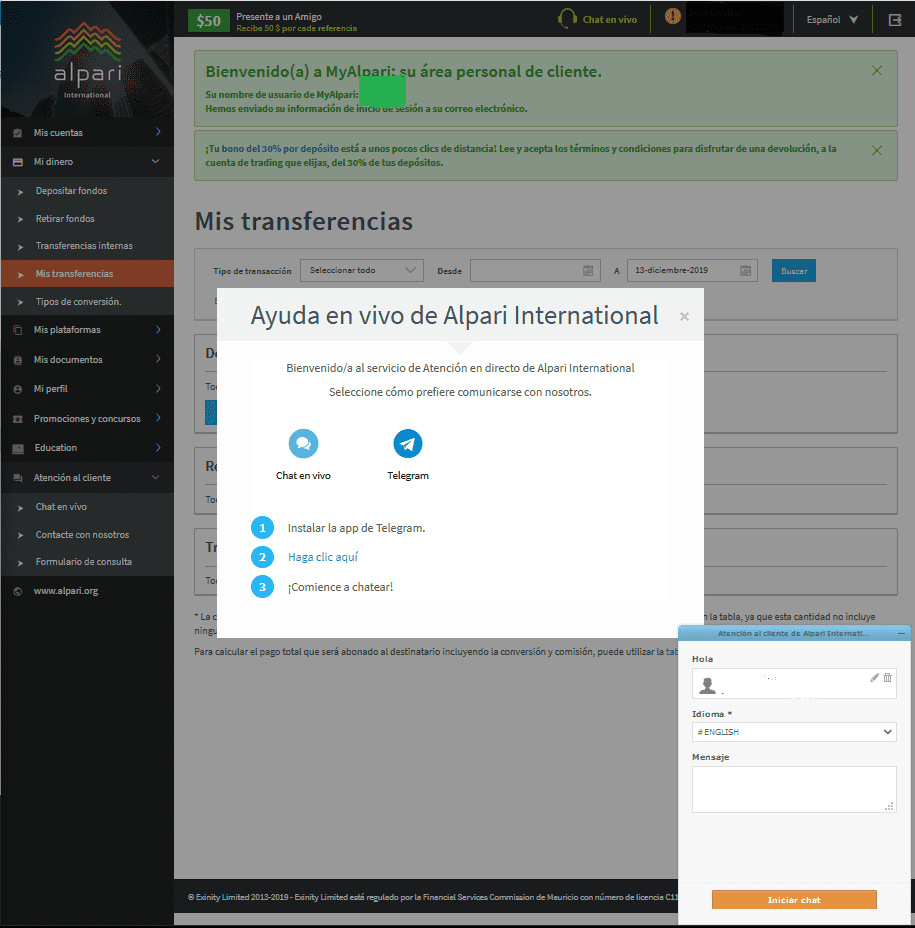This screenshot has width=915, height=928.
Task: Click the Haga clic aquí link
Action: click(322, 557)
